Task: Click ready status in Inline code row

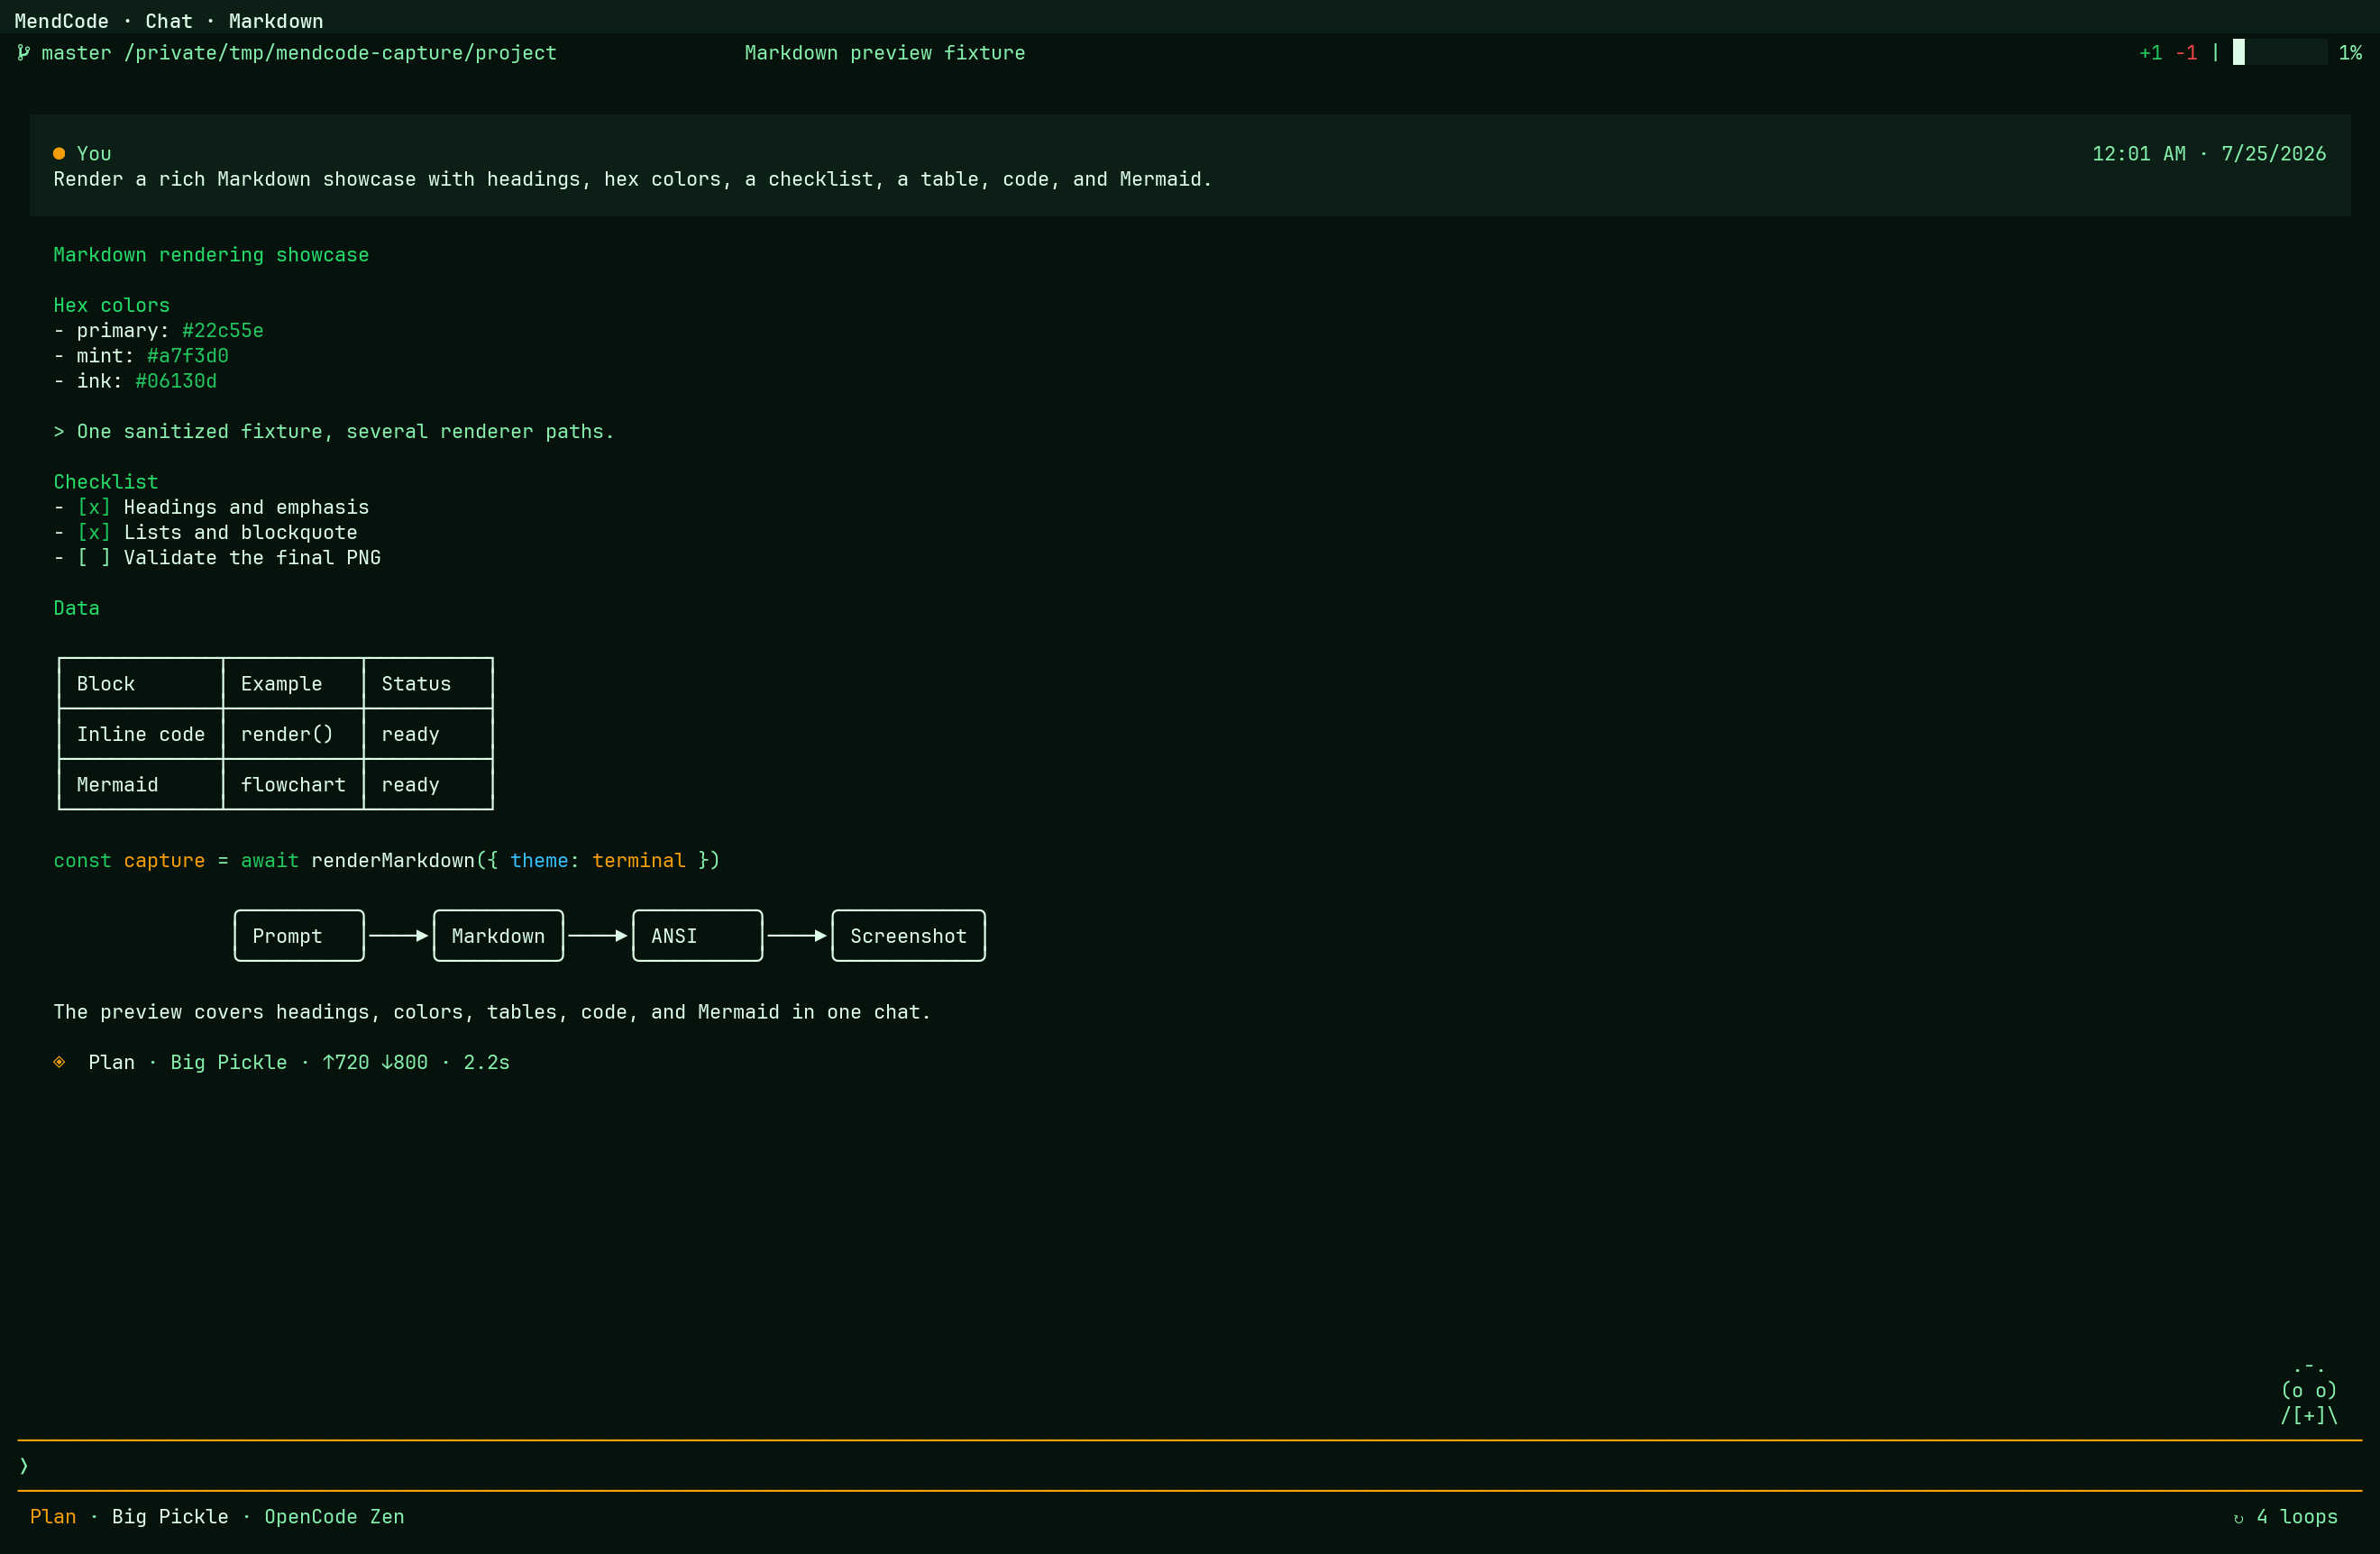Action: coord(428,734)
